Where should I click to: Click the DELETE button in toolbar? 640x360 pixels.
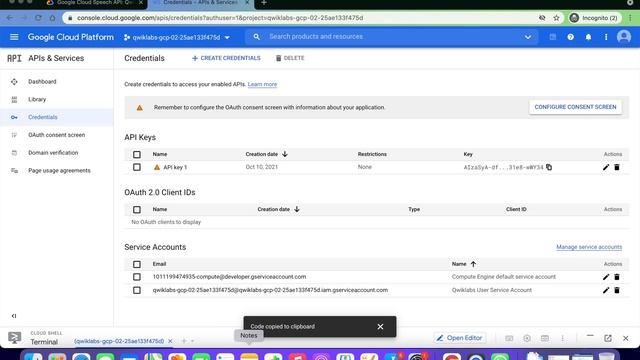(x=290, y=58)
